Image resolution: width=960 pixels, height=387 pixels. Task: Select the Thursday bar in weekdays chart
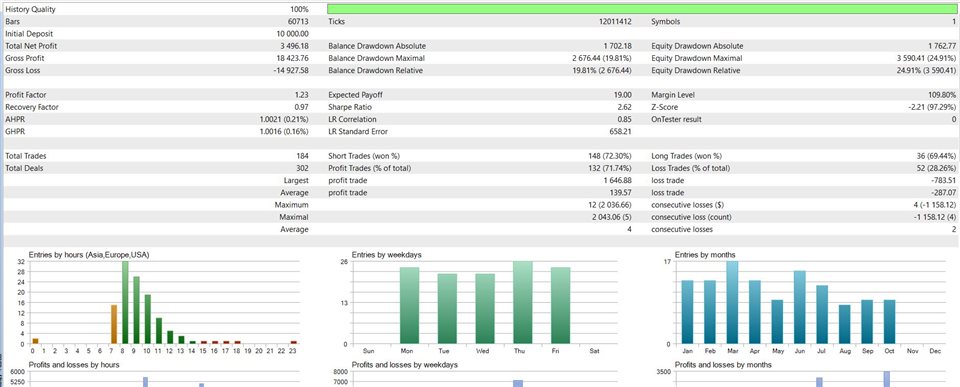[x=523, y=302]
